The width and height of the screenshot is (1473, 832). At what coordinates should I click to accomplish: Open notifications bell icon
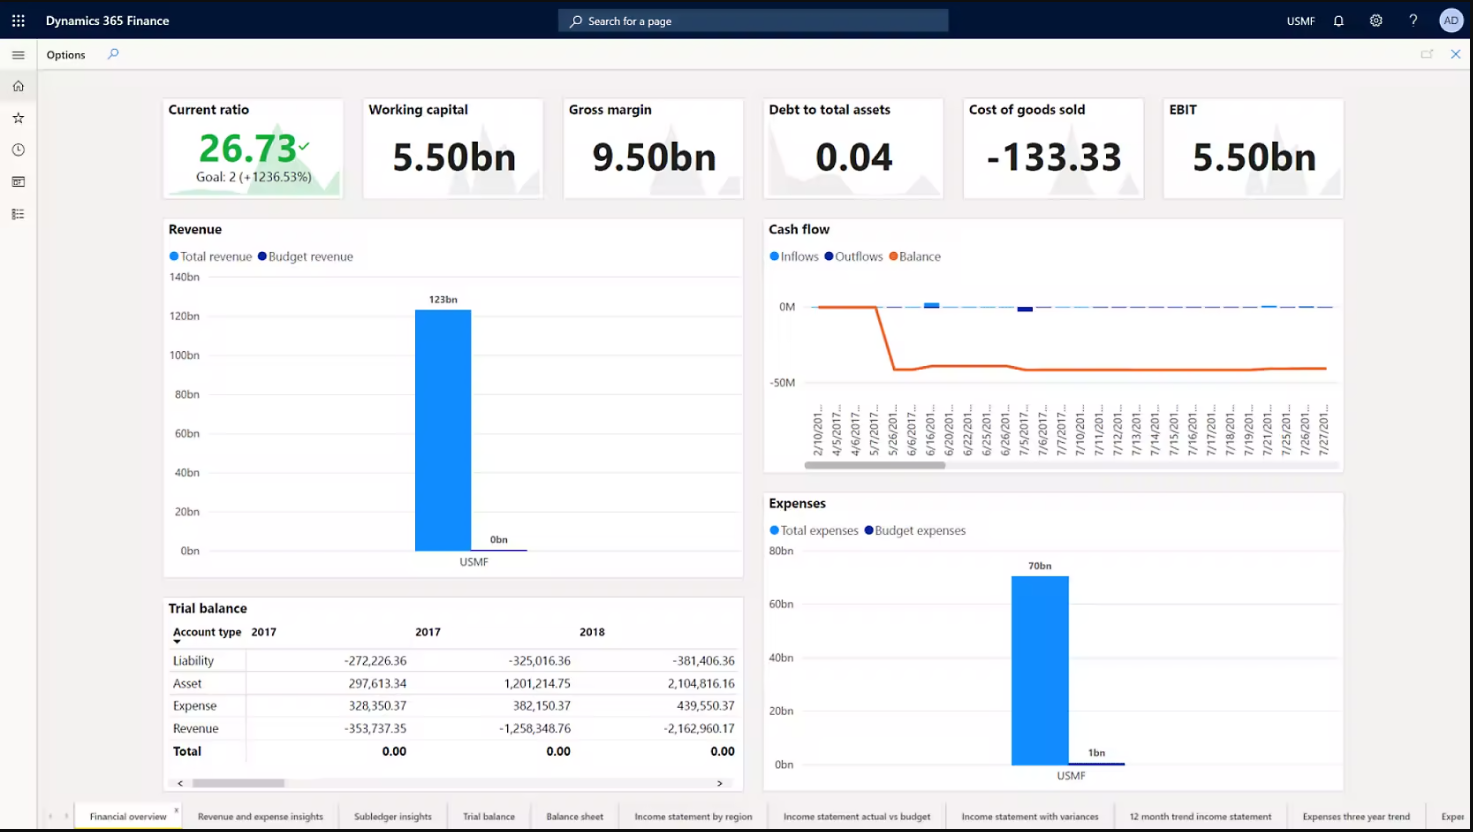[x=1339, y=21]
